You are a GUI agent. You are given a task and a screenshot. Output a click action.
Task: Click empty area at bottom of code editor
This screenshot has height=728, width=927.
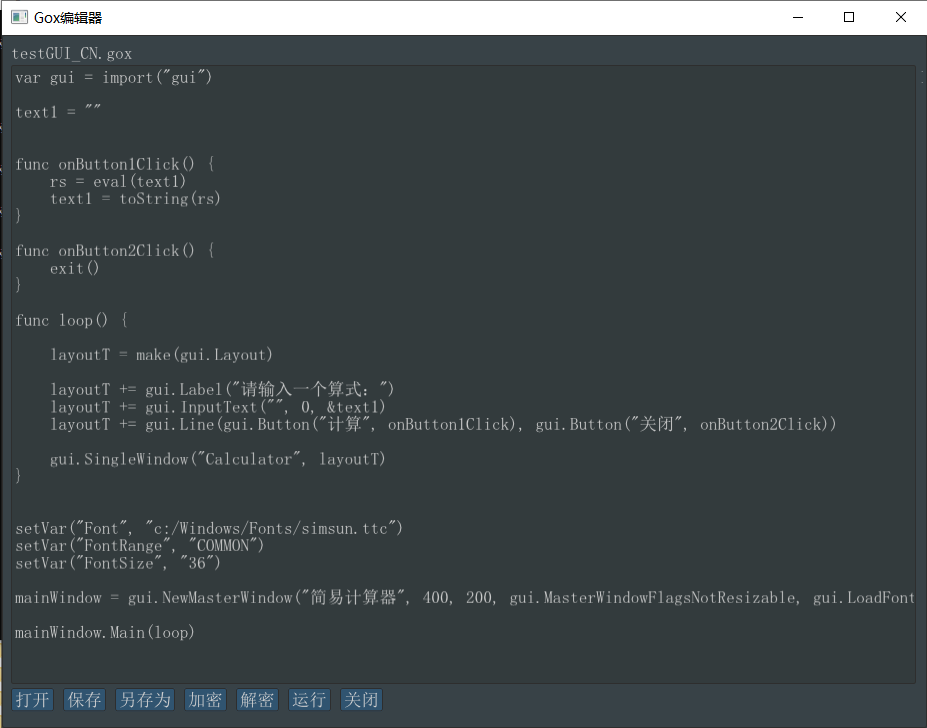[463, 662]
